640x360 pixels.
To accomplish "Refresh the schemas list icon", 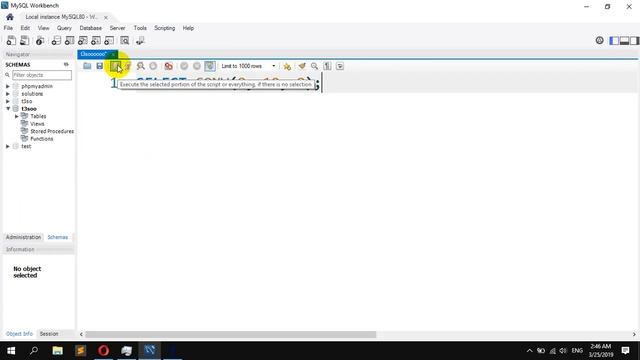I will [66, 64].
